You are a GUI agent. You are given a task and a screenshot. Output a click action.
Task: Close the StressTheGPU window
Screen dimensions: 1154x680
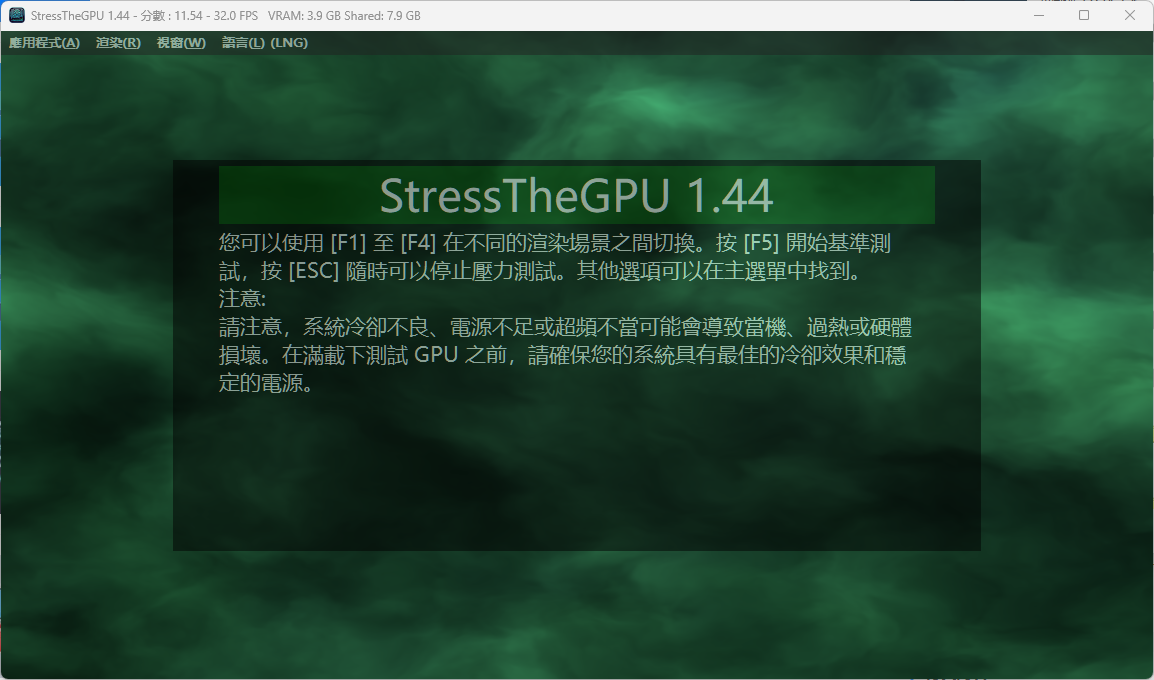tap(1129, 15)
